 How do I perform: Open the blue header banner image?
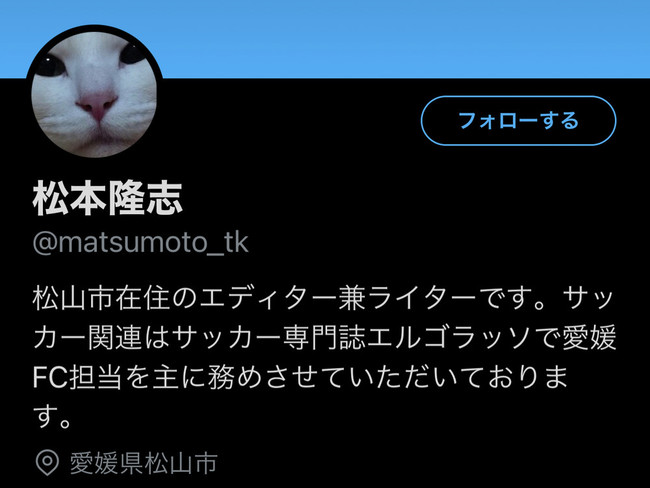[x=325, y=39]
